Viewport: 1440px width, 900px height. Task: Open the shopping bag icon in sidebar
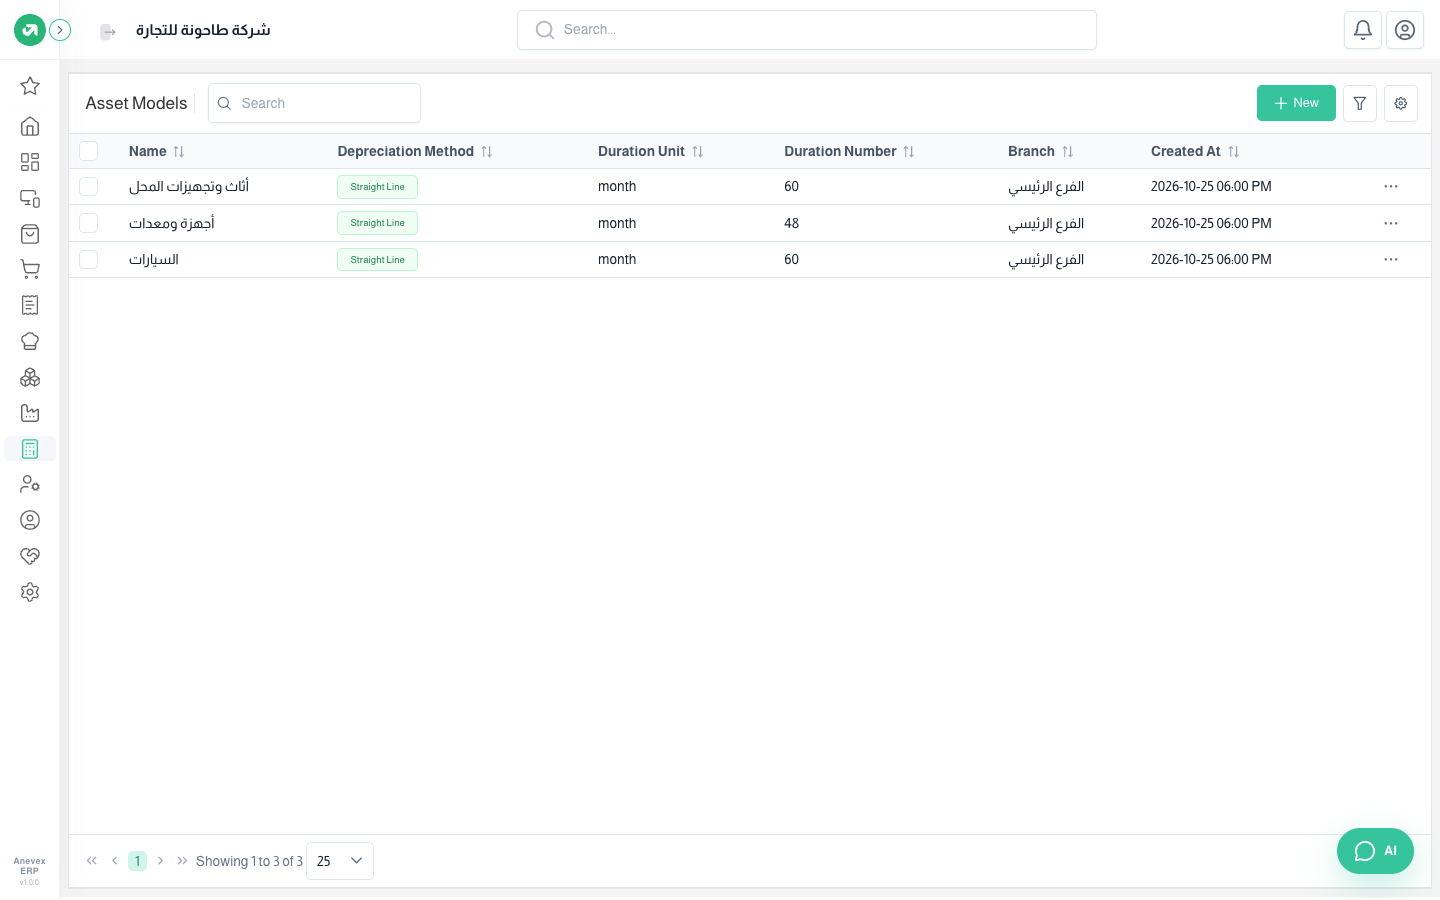tap(30, 234)
